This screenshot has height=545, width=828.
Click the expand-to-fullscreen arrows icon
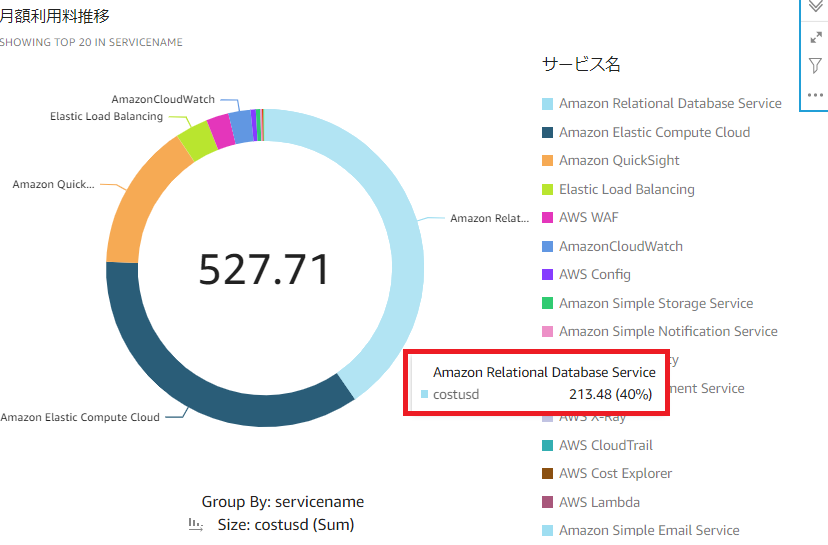816,37
